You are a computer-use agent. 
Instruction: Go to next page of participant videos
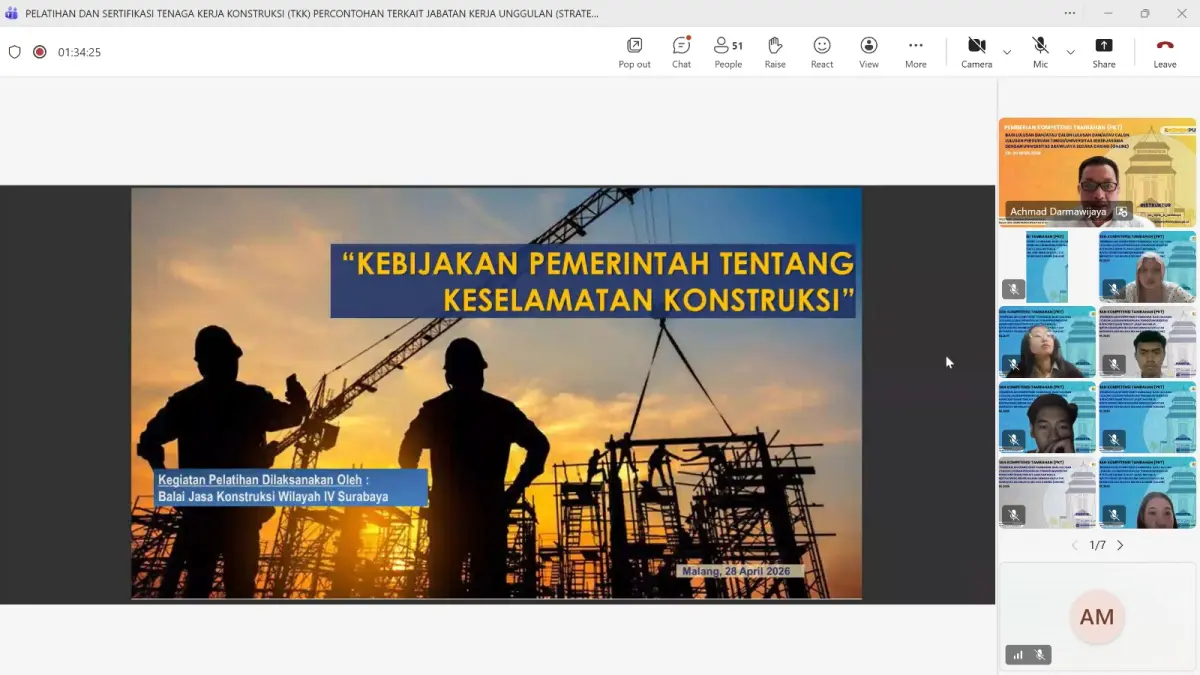tap(1120, 545)
